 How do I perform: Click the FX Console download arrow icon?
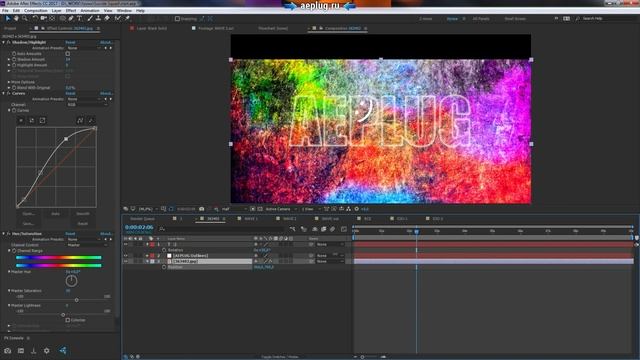(33, 351)
